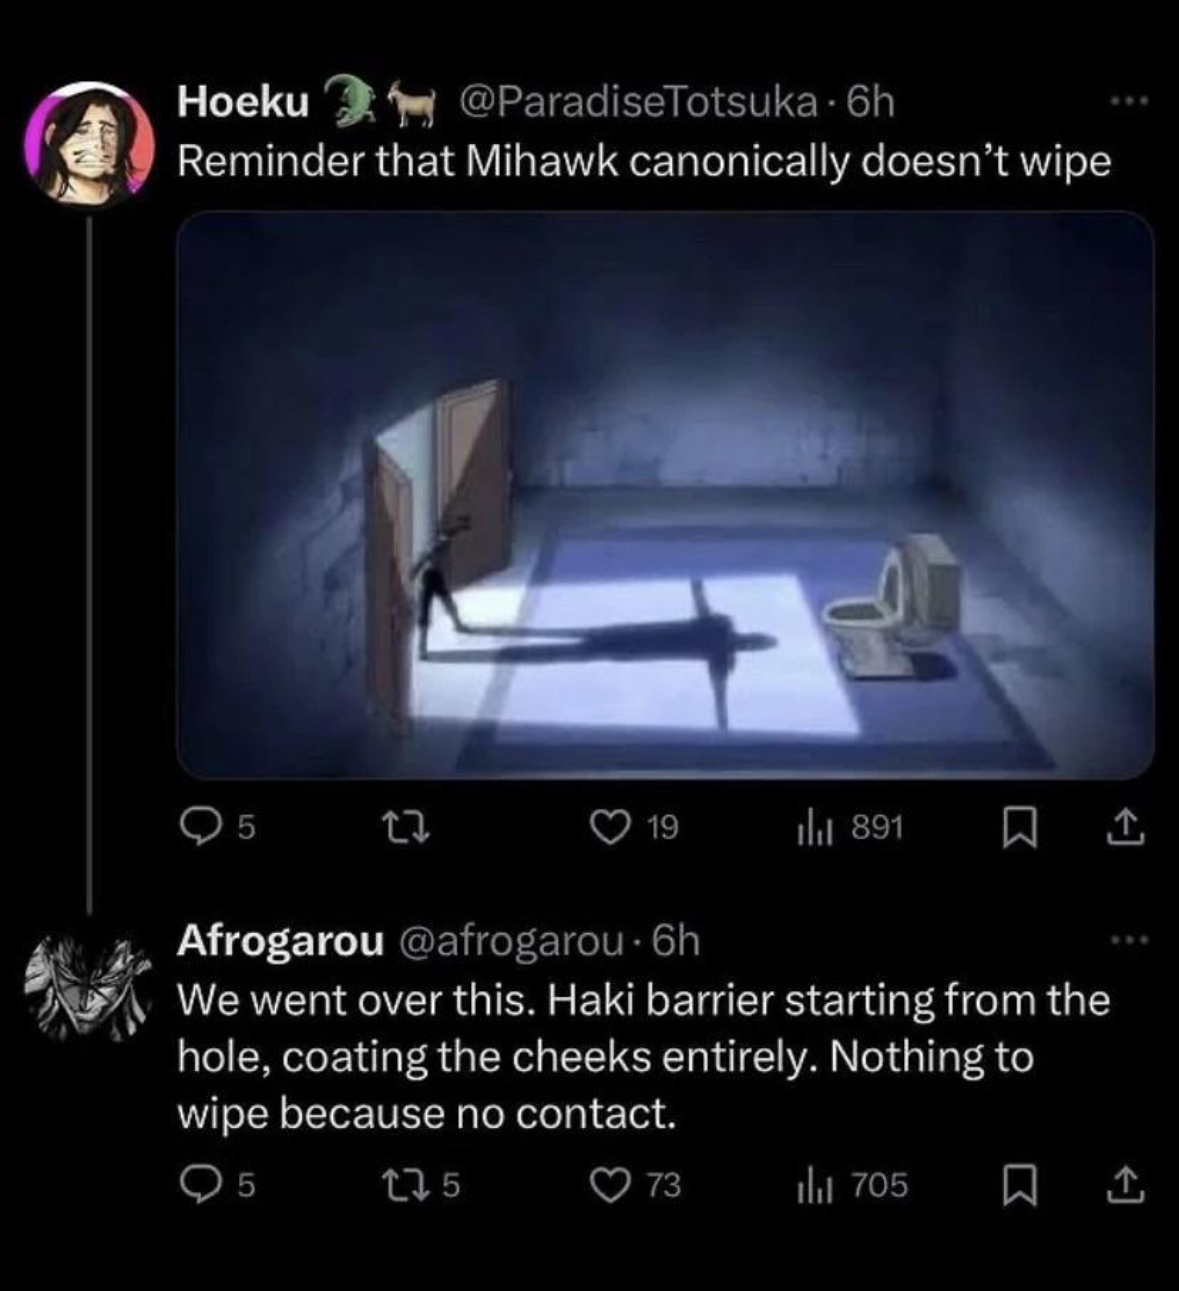The height and width of the screenshot is (1291, 1179).
Task: Visit the @ParadiseTotsuka handle
Action: (x=638, y=102)
